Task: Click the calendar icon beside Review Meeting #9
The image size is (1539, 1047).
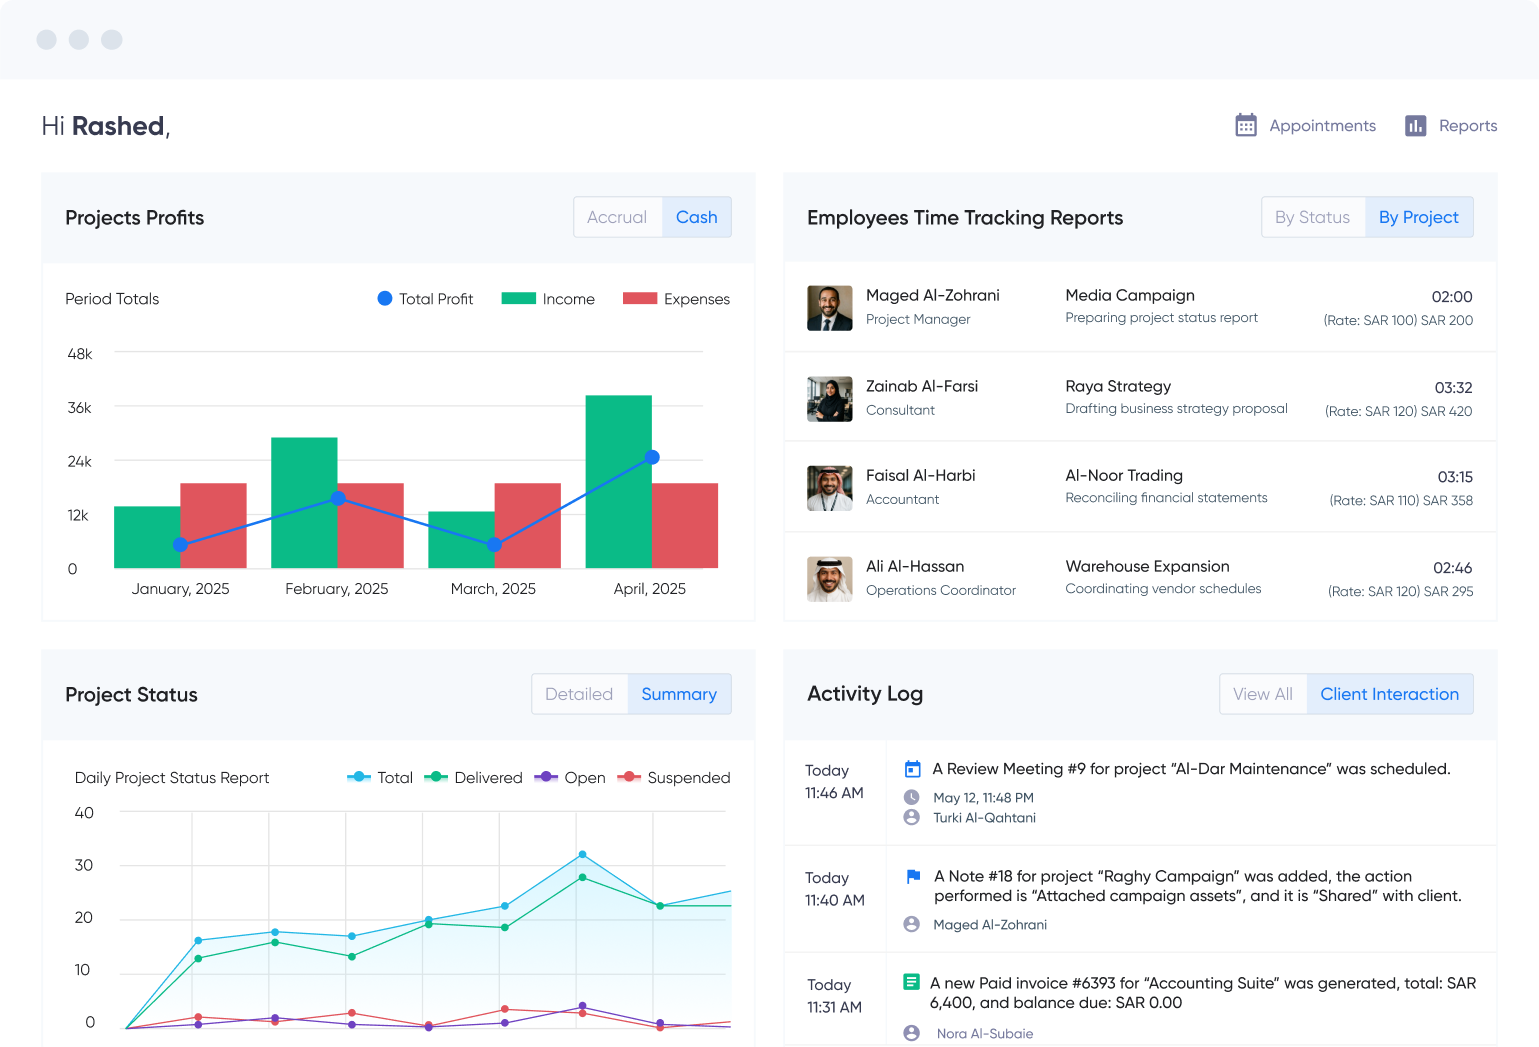Action: [912, 769]
